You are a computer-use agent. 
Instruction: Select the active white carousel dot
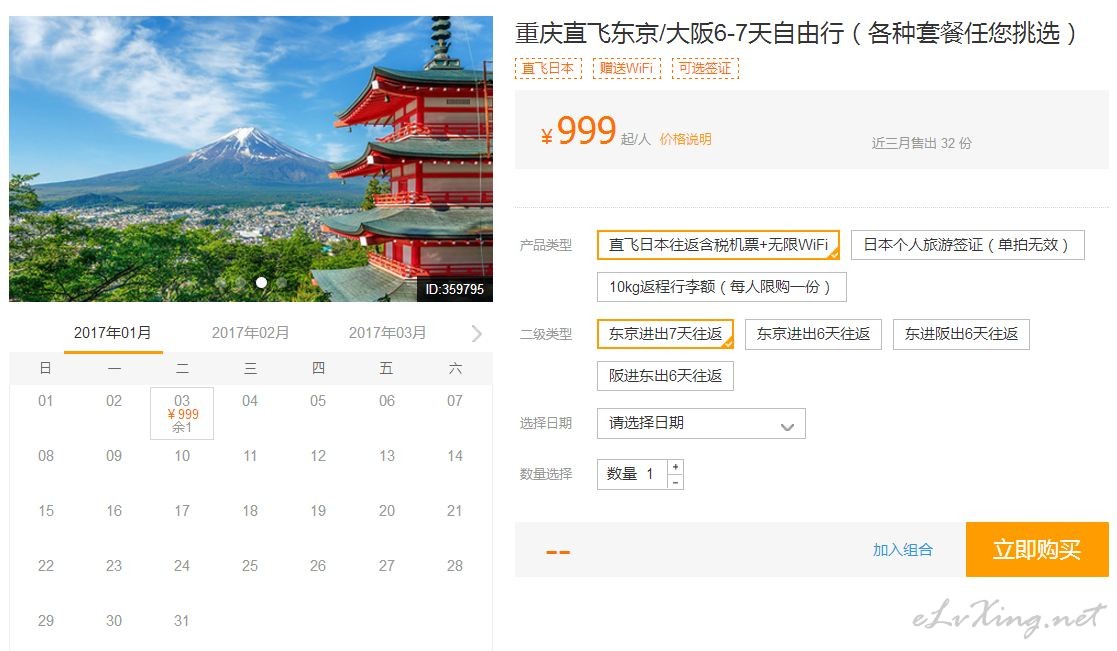tap(261, 283)
